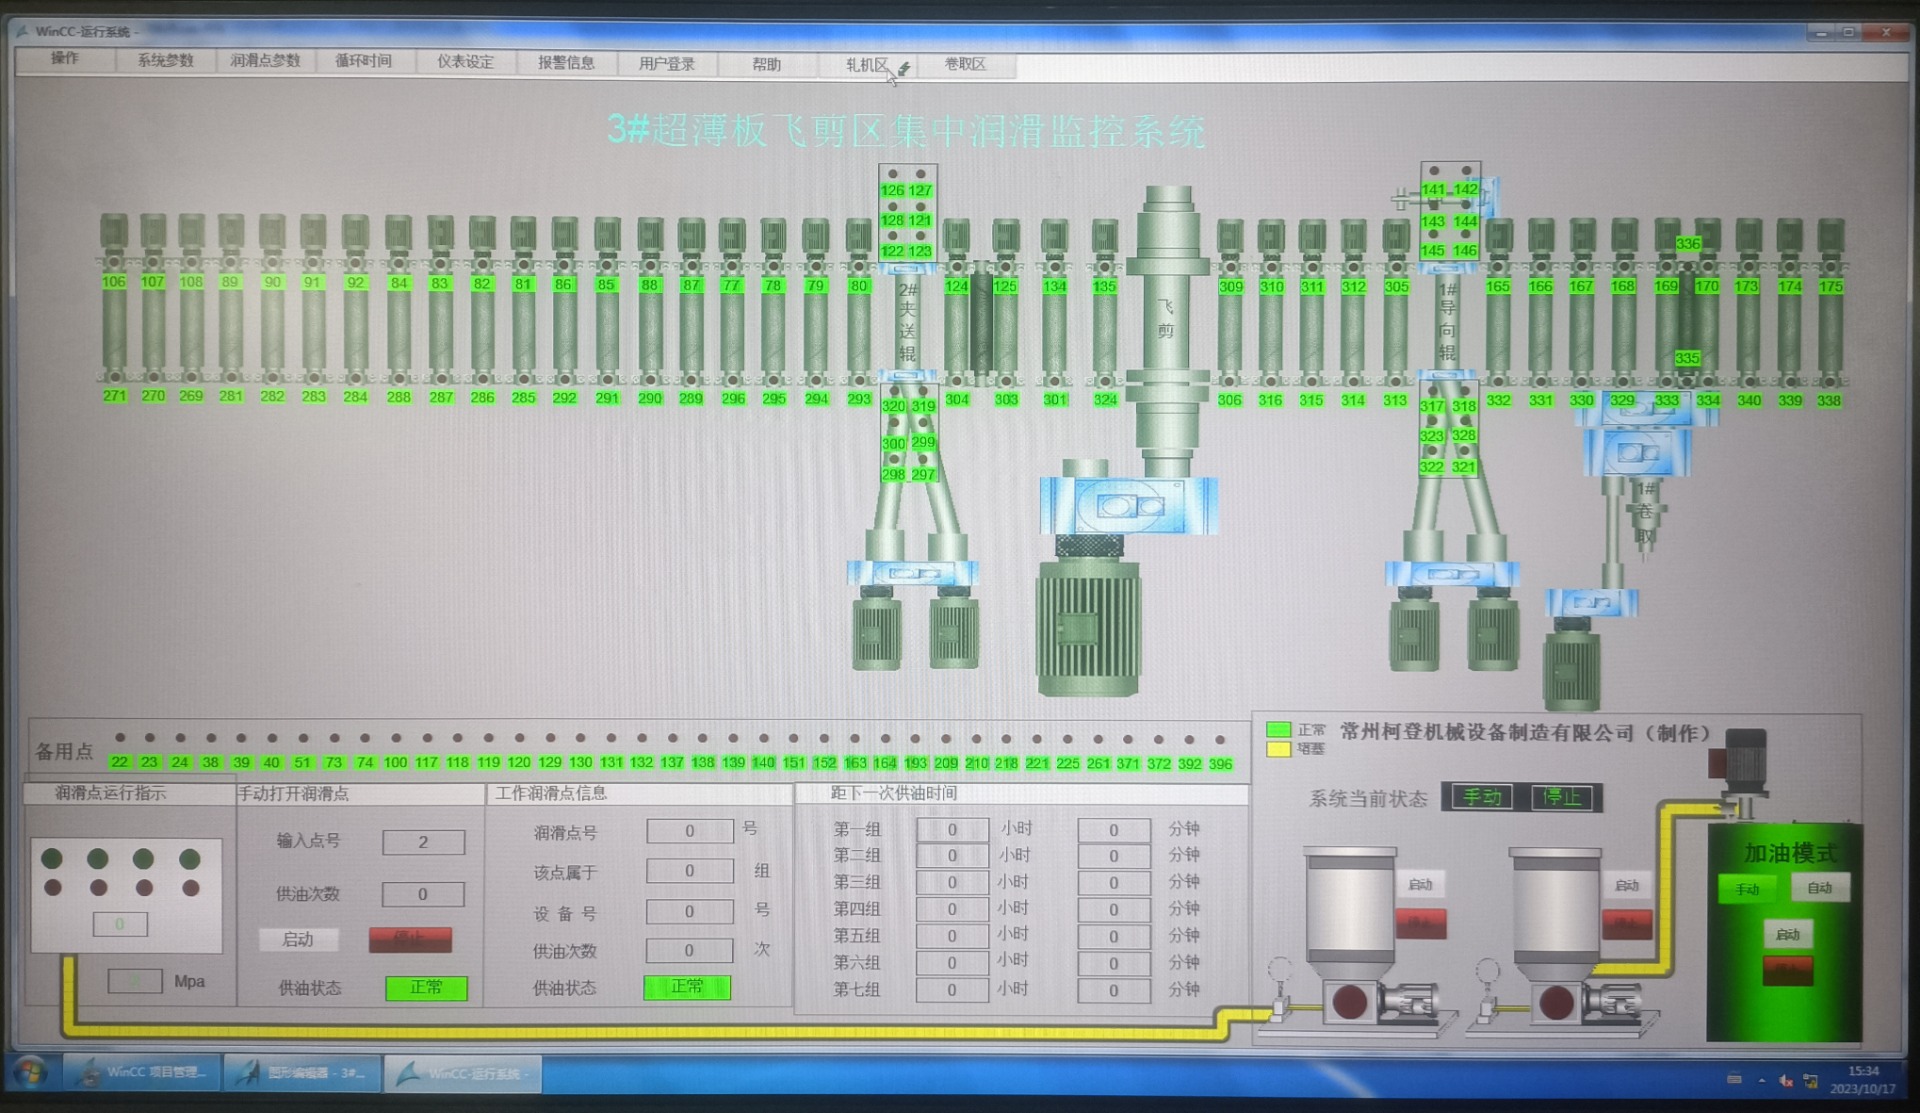
Task: Select the upper blue 1#卷取 gearbox
Action: pos(1637,452)
